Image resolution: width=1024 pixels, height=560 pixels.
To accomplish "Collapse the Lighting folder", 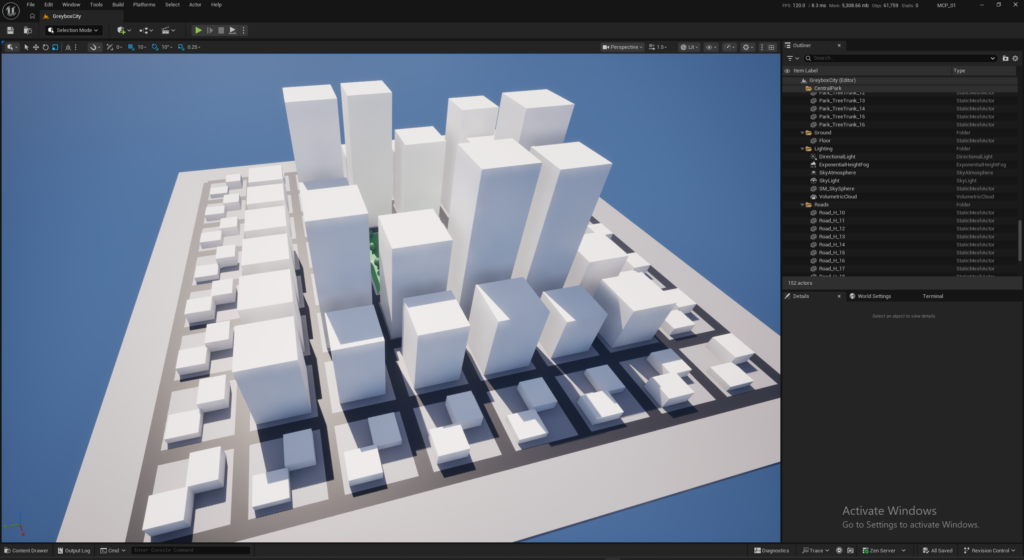I will click(x=803, y=149).
